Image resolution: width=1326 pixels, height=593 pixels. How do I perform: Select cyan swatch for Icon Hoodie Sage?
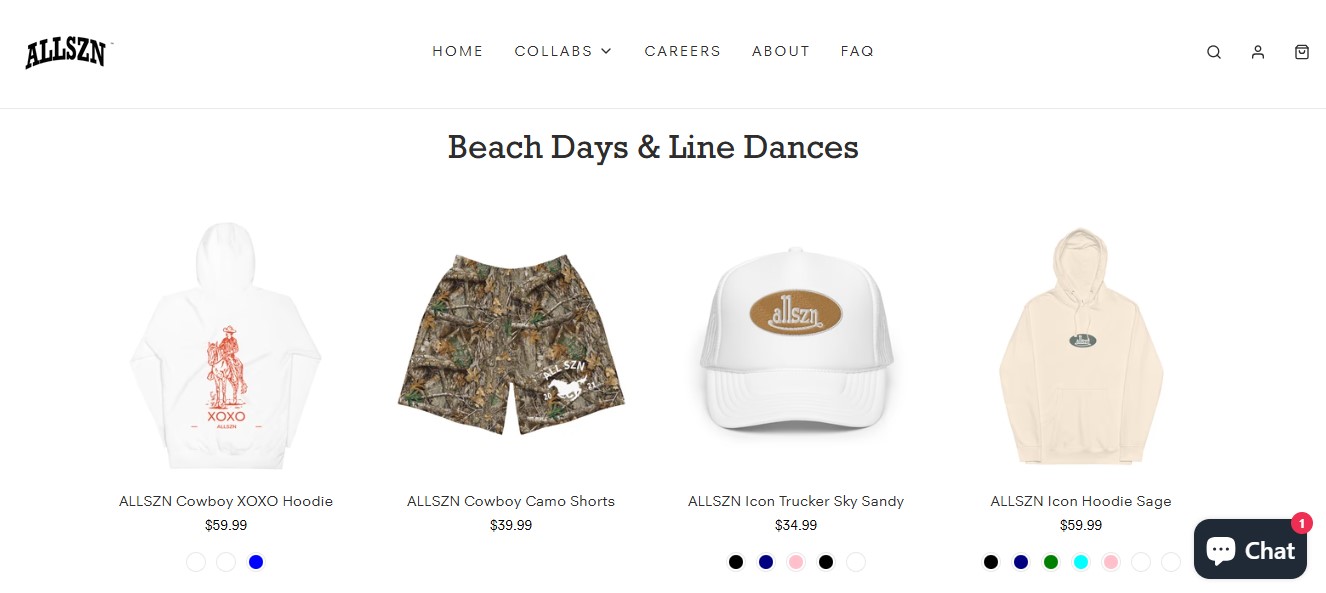click(1081, 562)
